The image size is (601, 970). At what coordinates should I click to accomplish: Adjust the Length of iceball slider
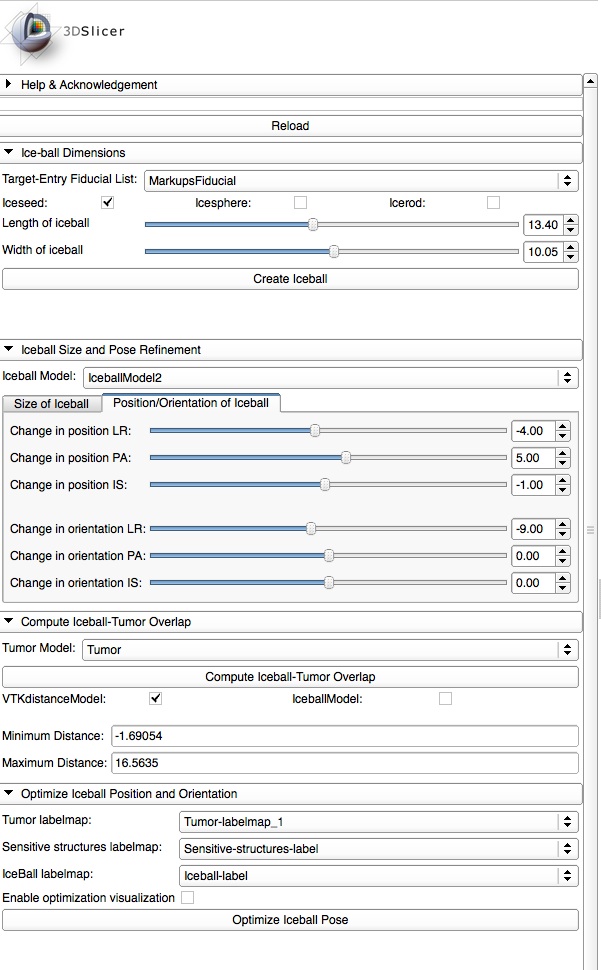(313, 225)
